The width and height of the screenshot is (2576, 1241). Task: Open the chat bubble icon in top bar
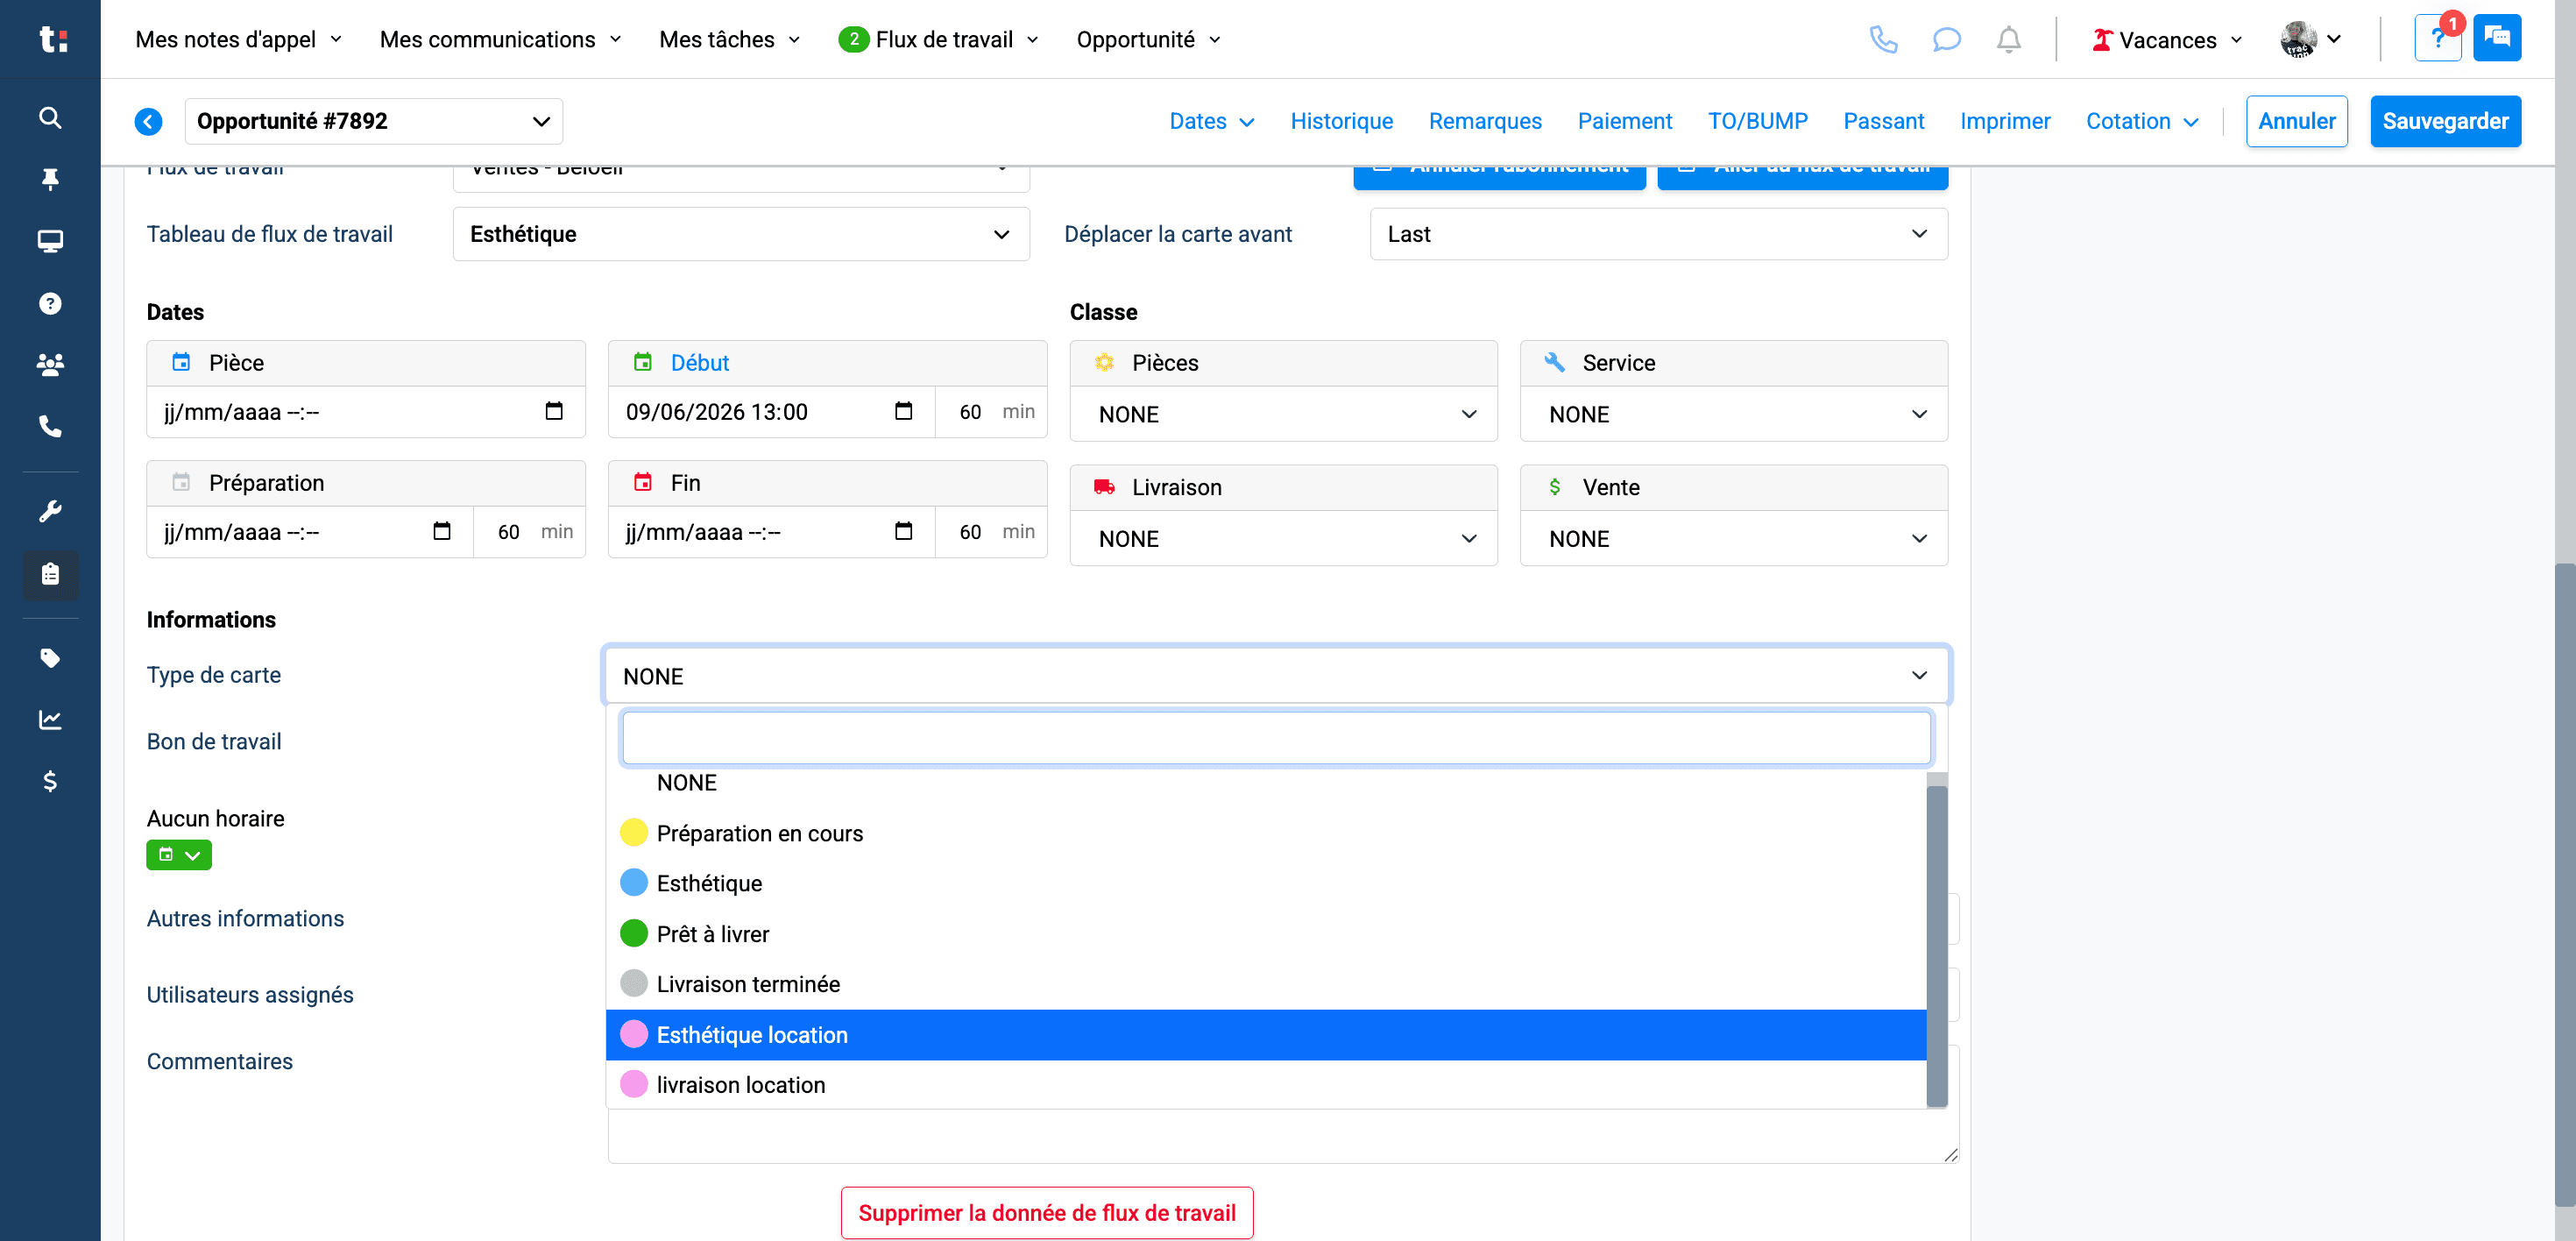[x=1946, y=40]
